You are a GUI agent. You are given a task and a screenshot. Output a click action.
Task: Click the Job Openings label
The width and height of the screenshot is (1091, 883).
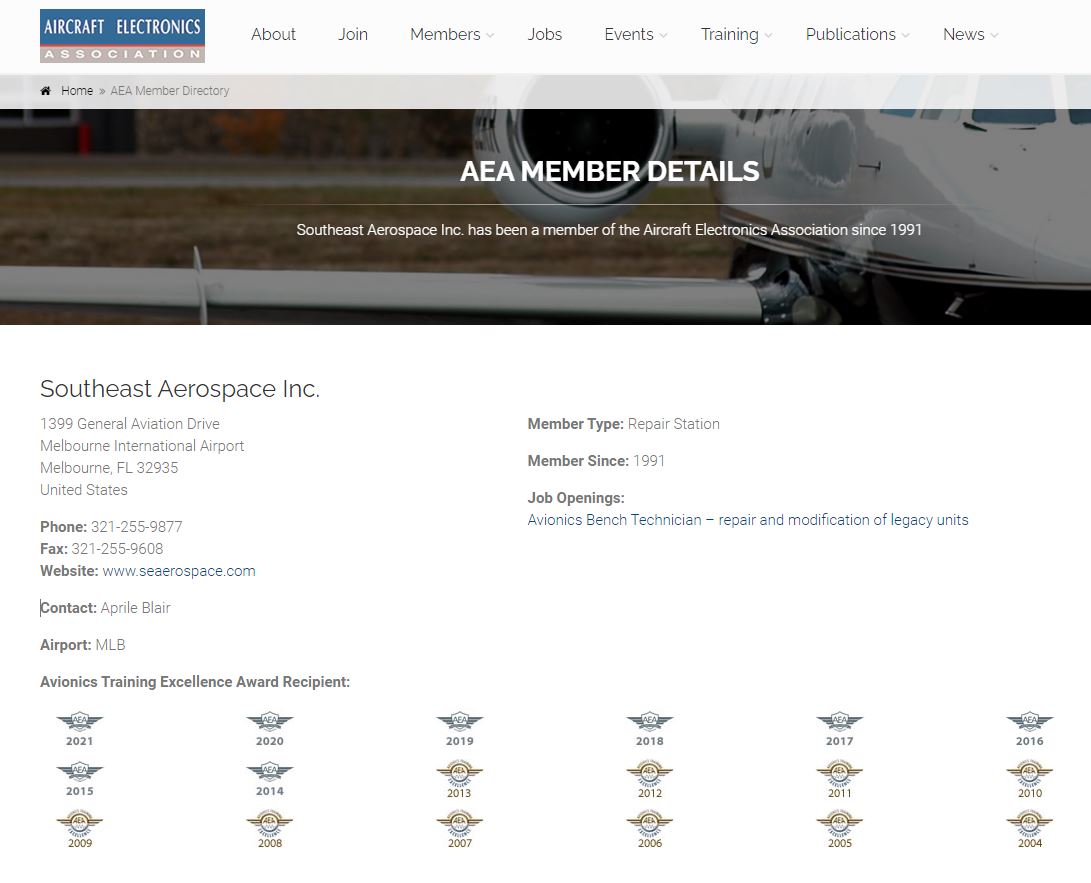[576, 498]
